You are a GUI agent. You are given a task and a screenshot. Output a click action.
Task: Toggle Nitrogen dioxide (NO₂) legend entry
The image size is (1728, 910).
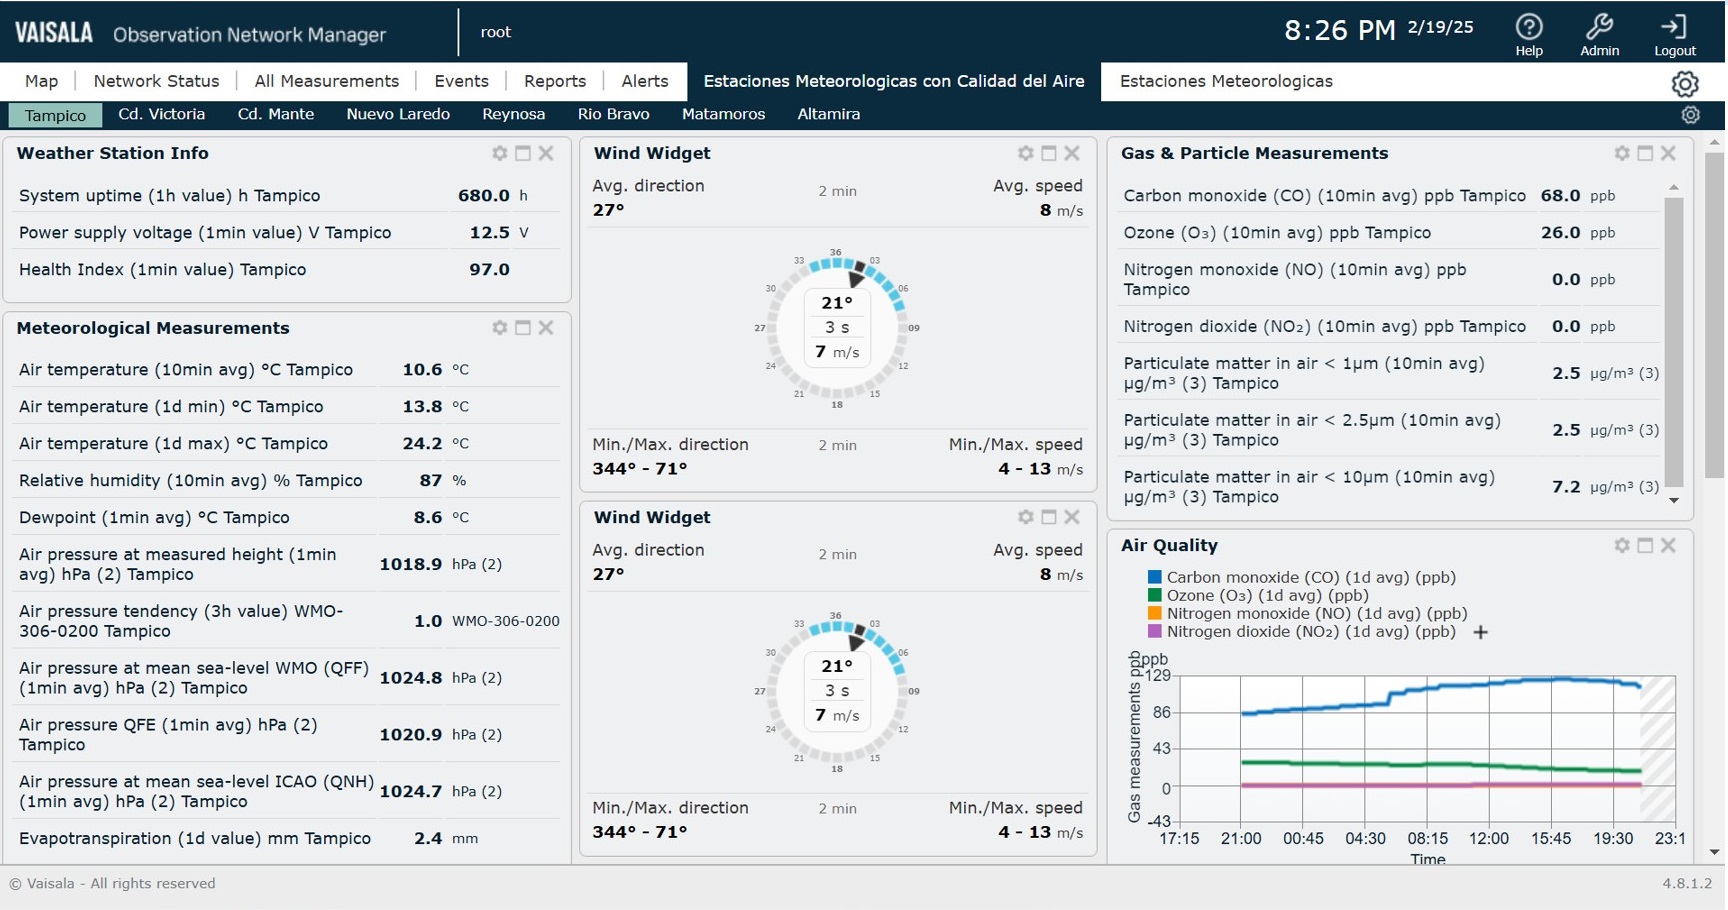[1310, 632]
